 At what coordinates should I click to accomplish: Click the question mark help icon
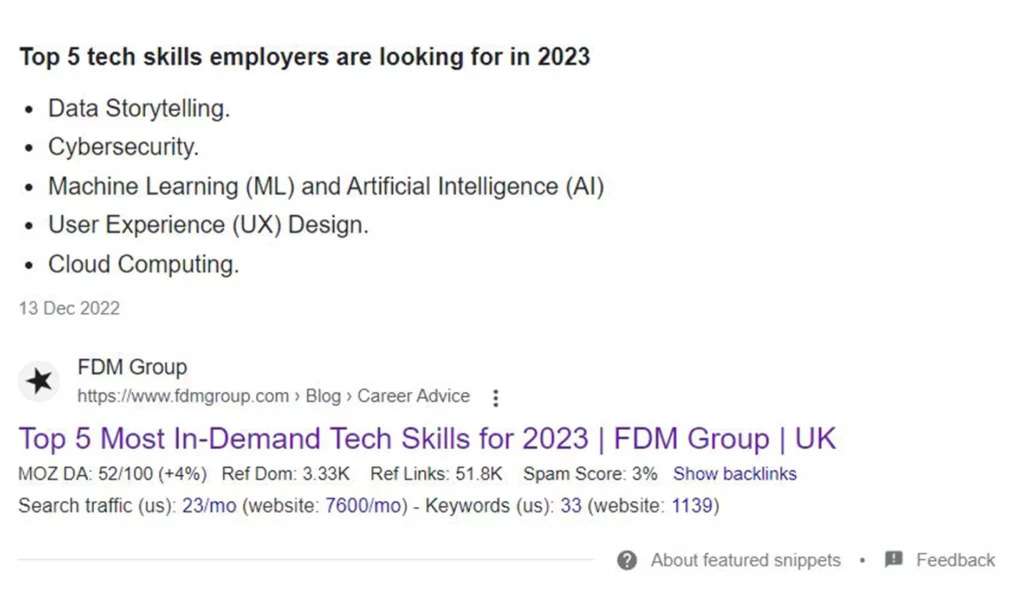[x=627, y=560]
